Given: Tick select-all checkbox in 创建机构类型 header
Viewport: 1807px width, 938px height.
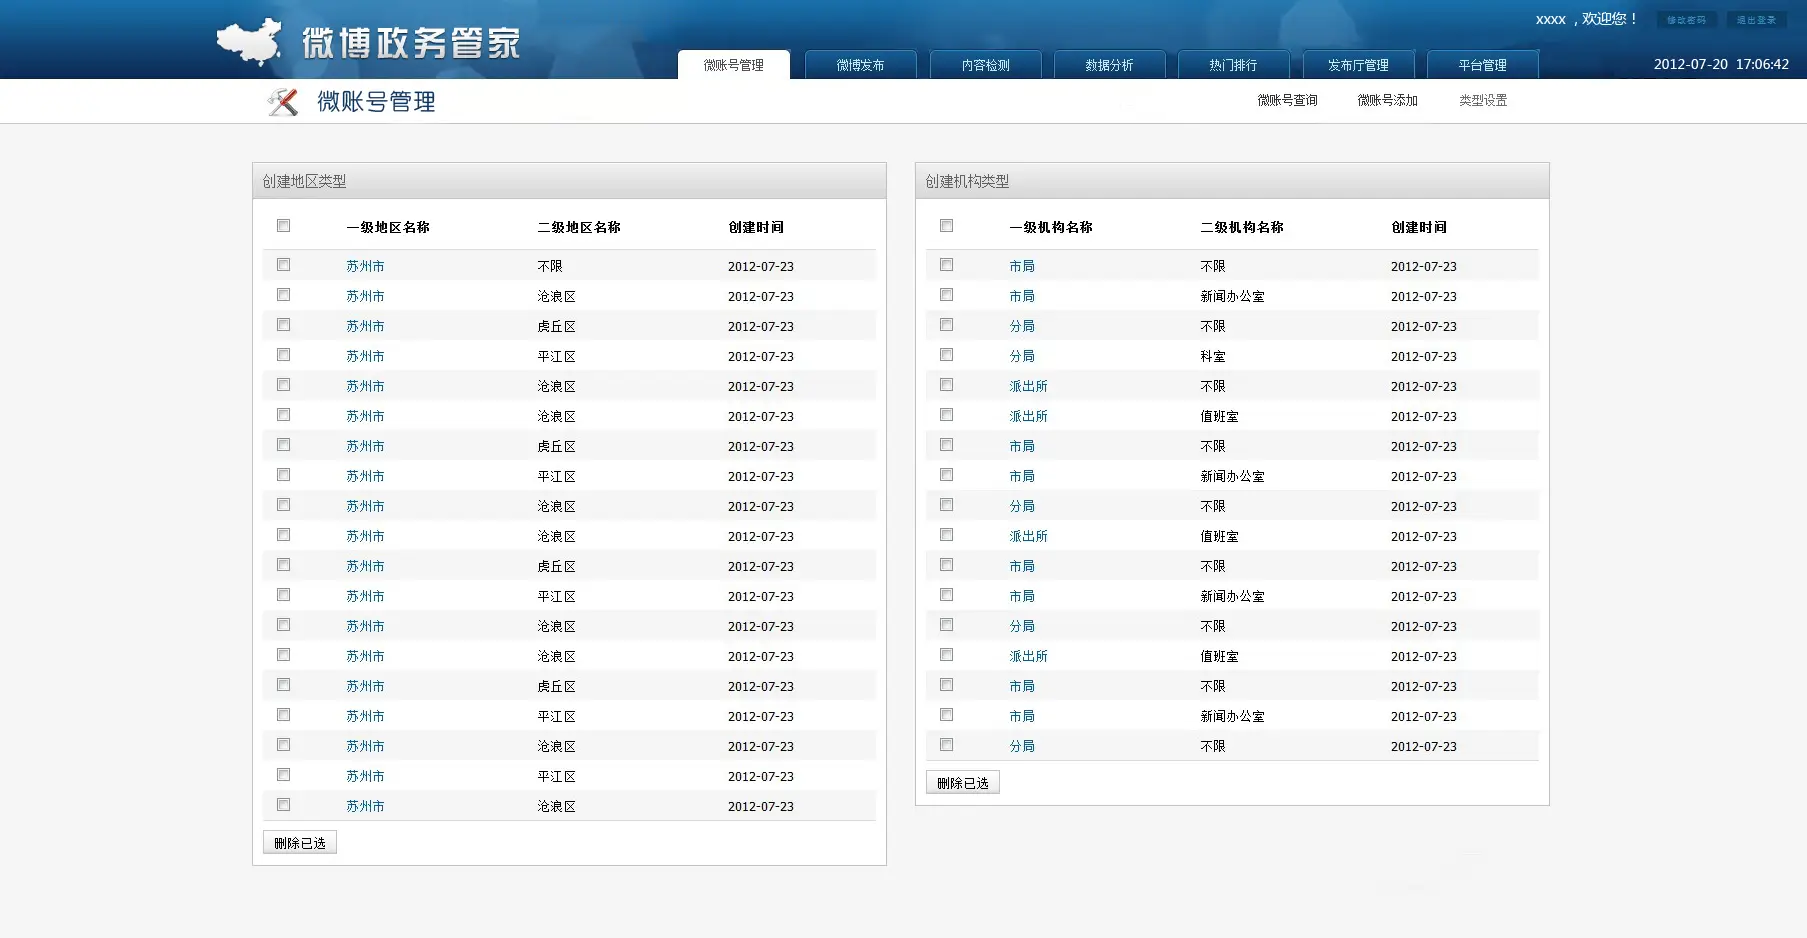Looking at the screenshot, I should click(947, 226).
